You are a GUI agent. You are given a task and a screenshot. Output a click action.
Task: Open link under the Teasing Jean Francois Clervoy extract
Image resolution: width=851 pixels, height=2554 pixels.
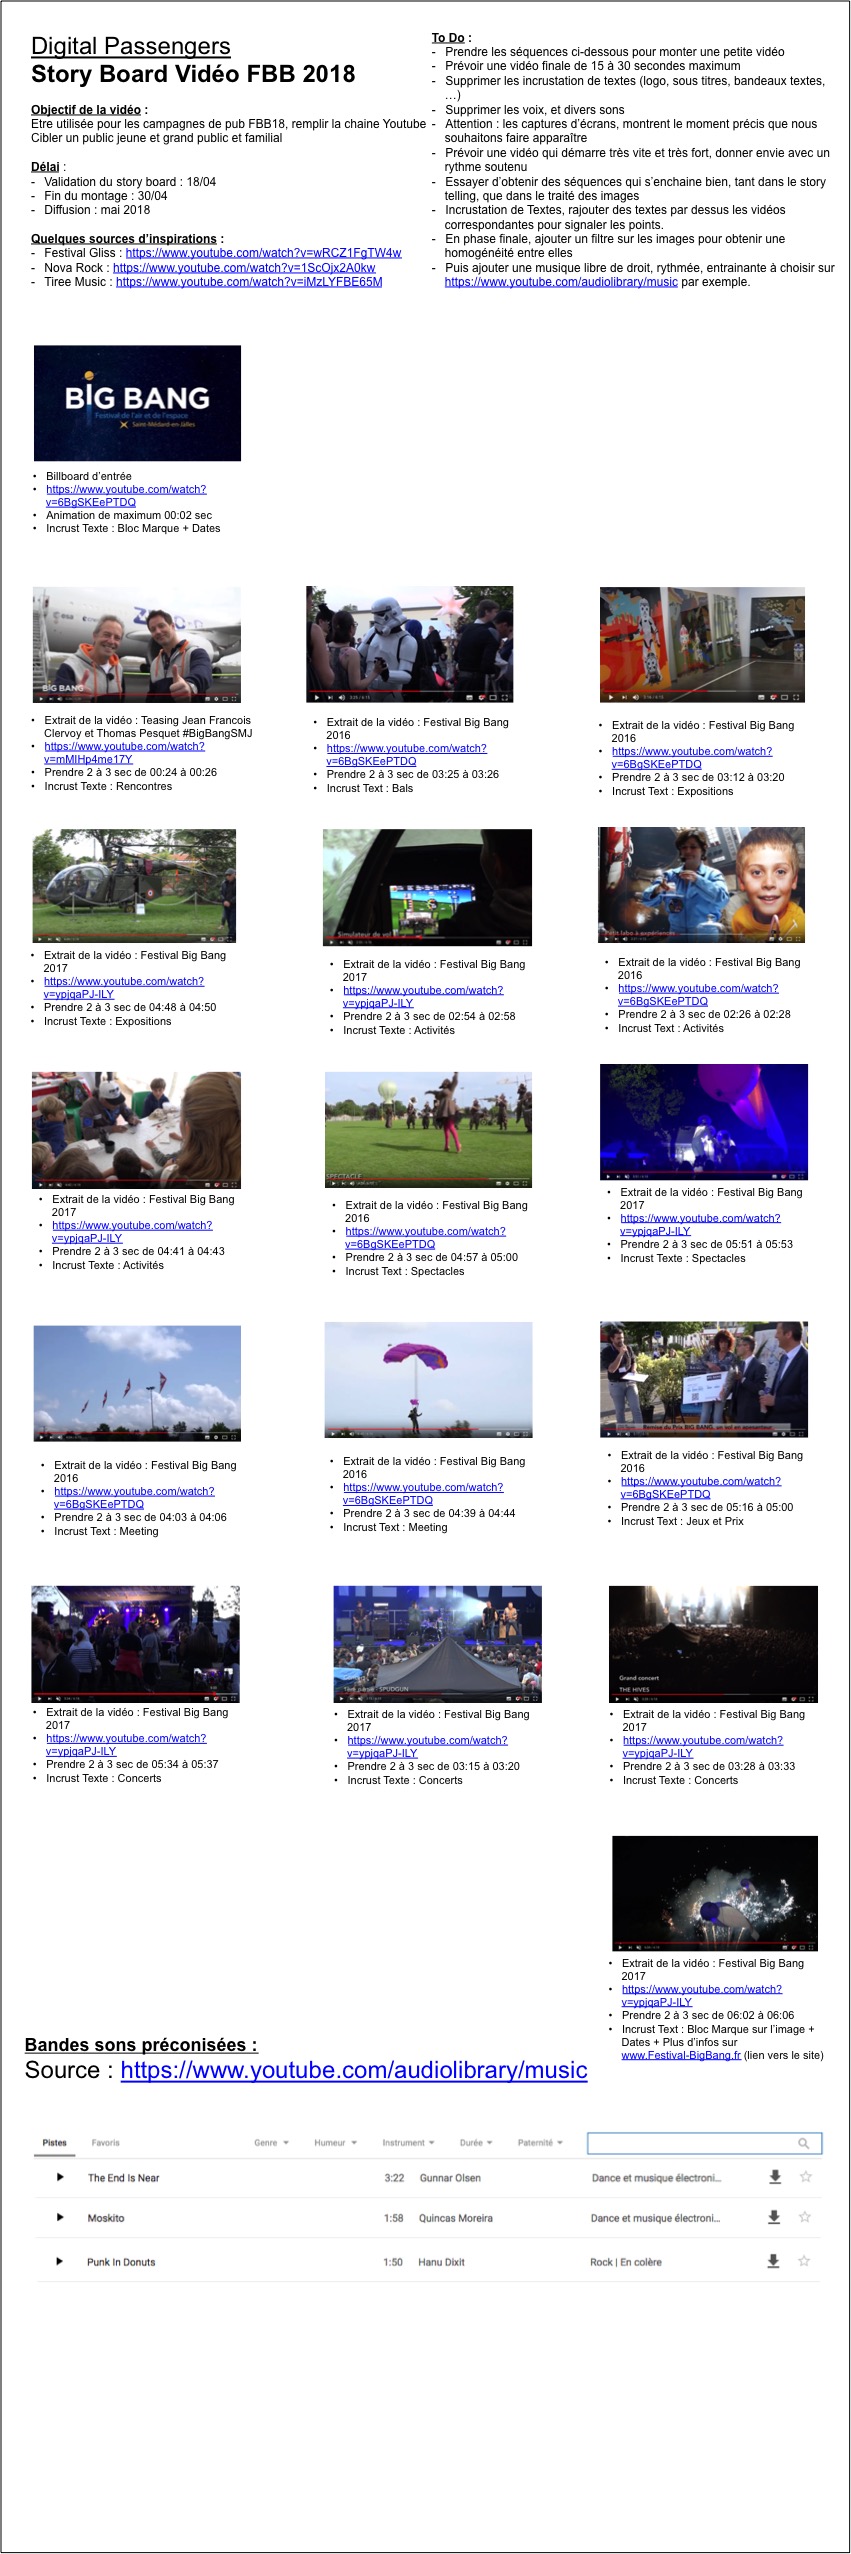(124, 753)
